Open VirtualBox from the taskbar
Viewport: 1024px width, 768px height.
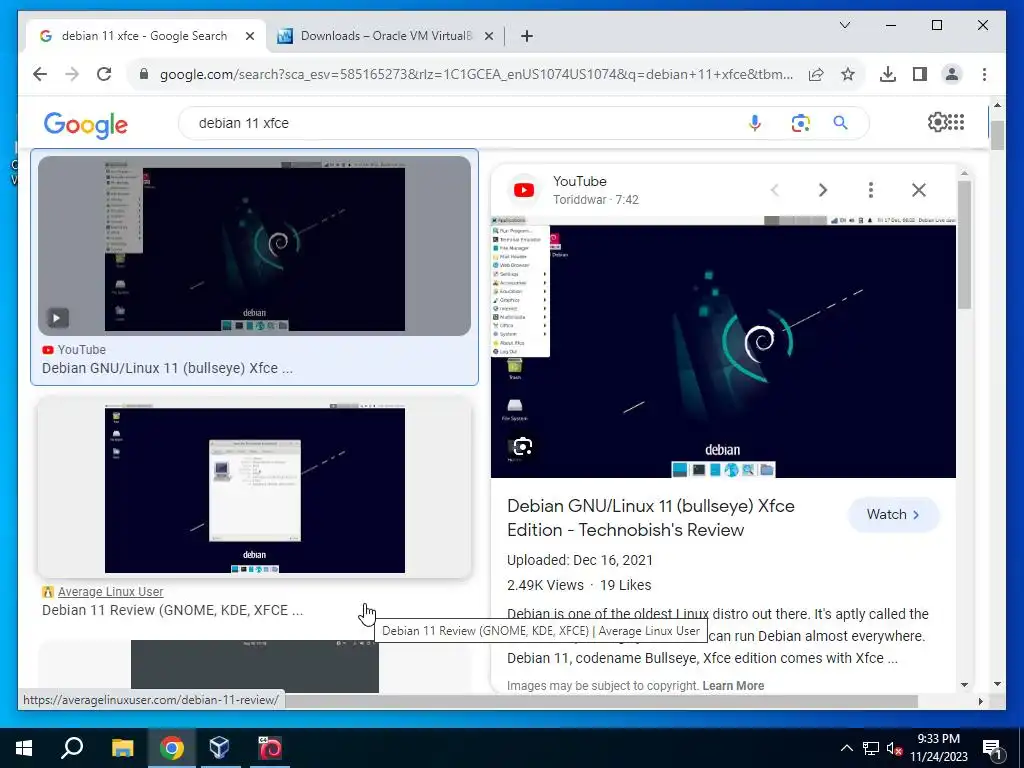[219, 748]
